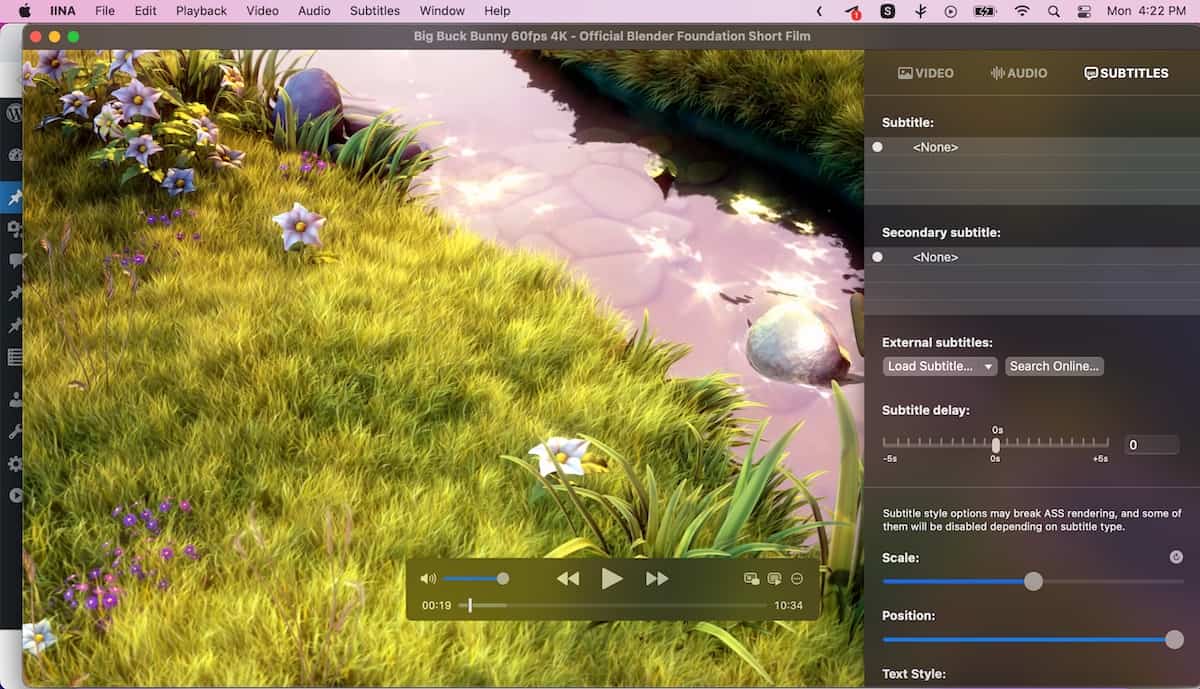Open the Subtitles menu in the menu bar
Viewport: 1200px width, 689px height.
click(x=375, y=11)
